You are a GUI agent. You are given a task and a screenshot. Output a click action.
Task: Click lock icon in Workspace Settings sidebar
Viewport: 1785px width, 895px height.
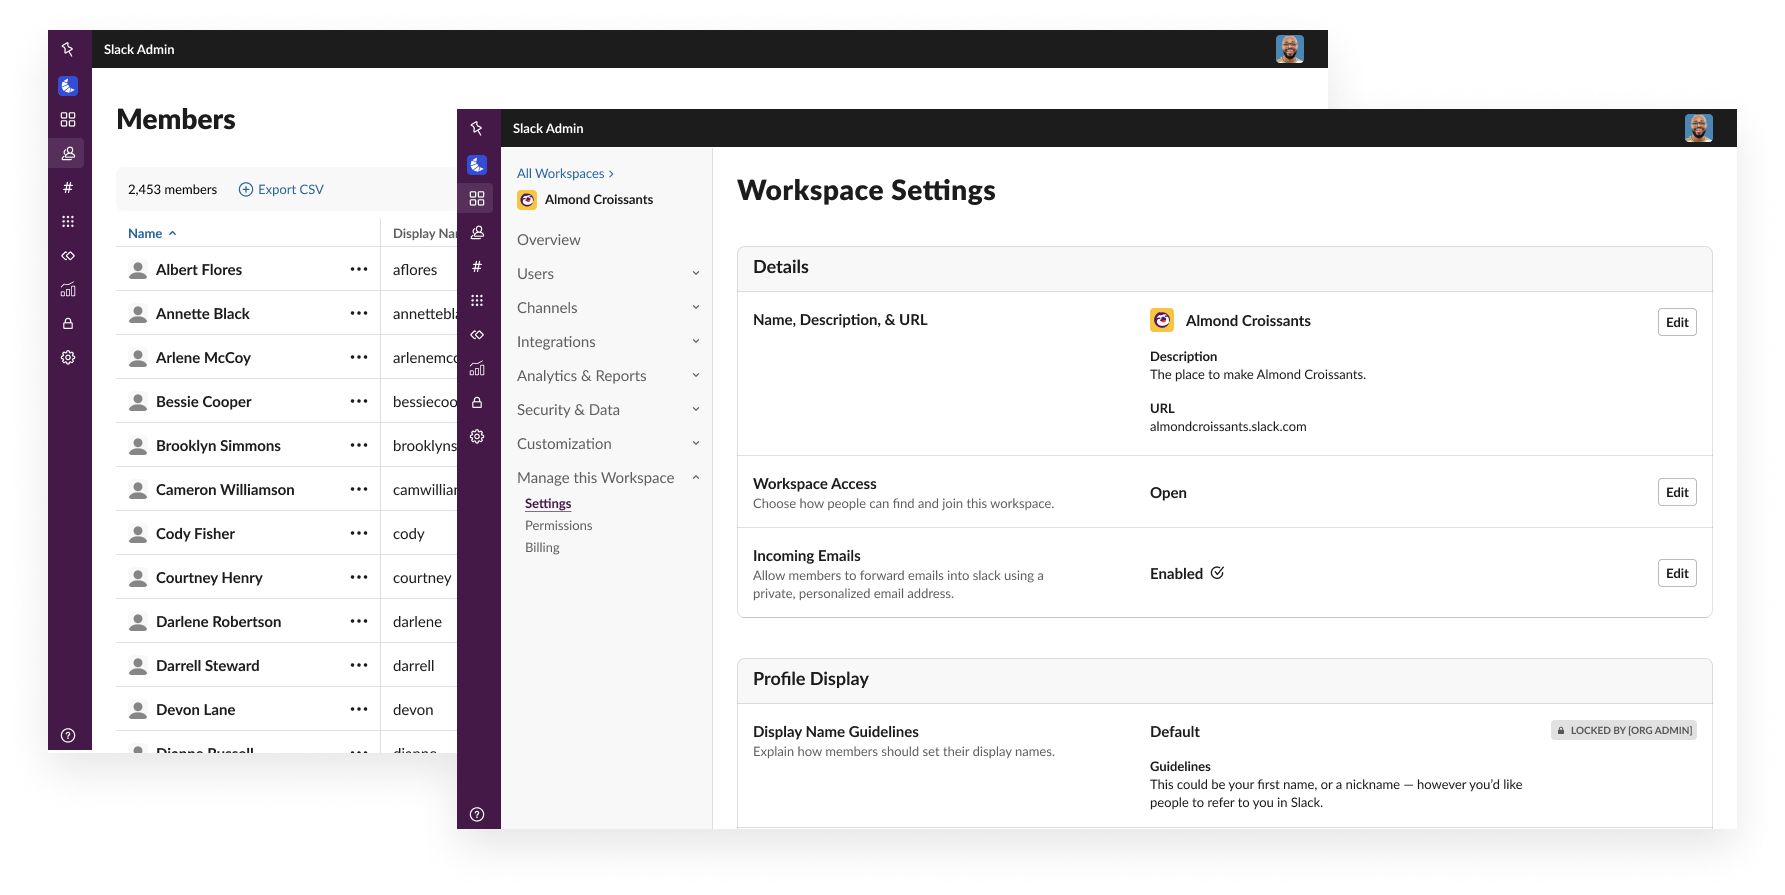pyautogui.click(x=477, y=402)
